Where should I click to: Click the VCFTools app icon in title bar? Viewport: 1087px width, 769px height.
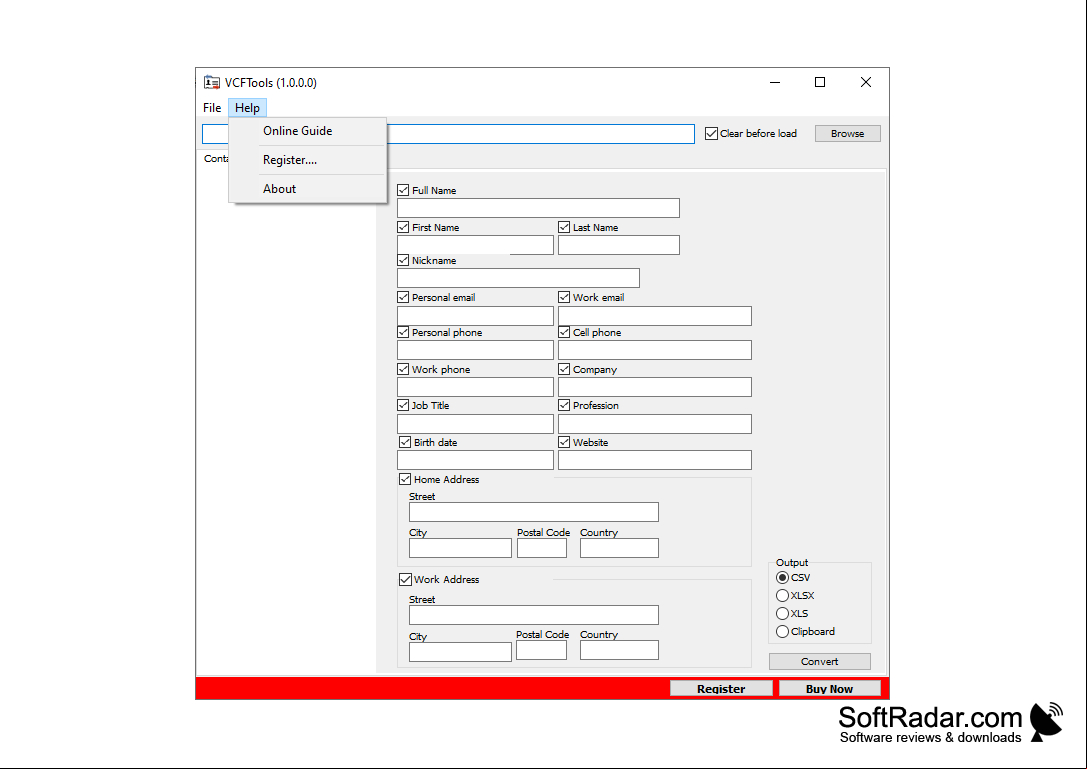211,83
